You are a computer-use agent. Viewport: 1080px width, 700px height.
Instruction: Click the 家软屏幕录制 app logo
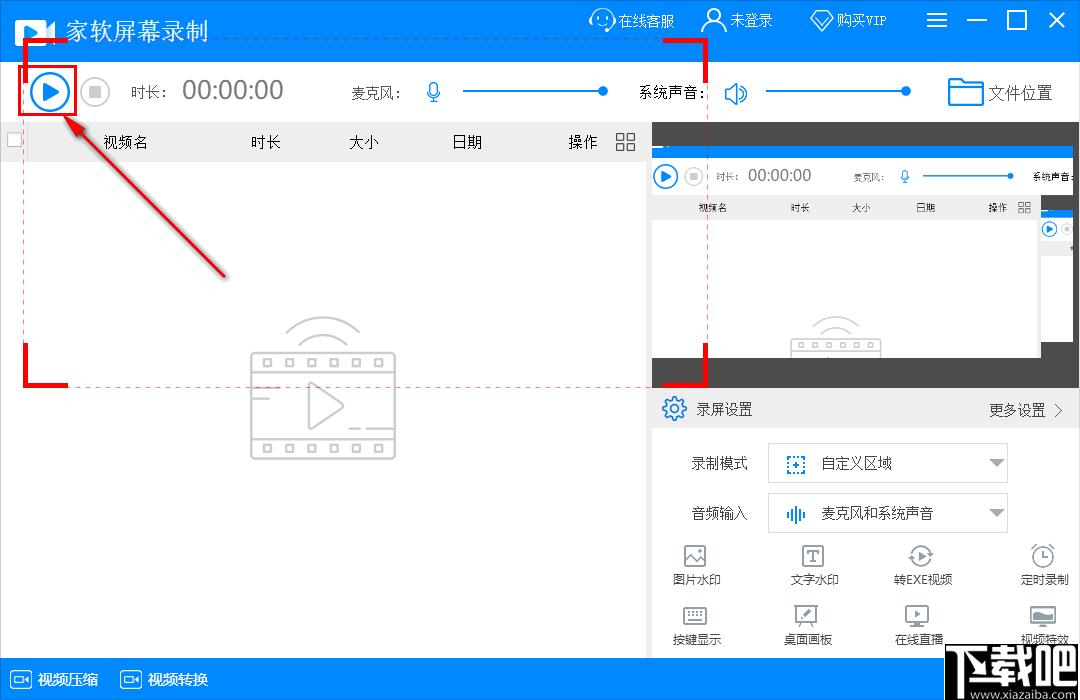point(33,32)
